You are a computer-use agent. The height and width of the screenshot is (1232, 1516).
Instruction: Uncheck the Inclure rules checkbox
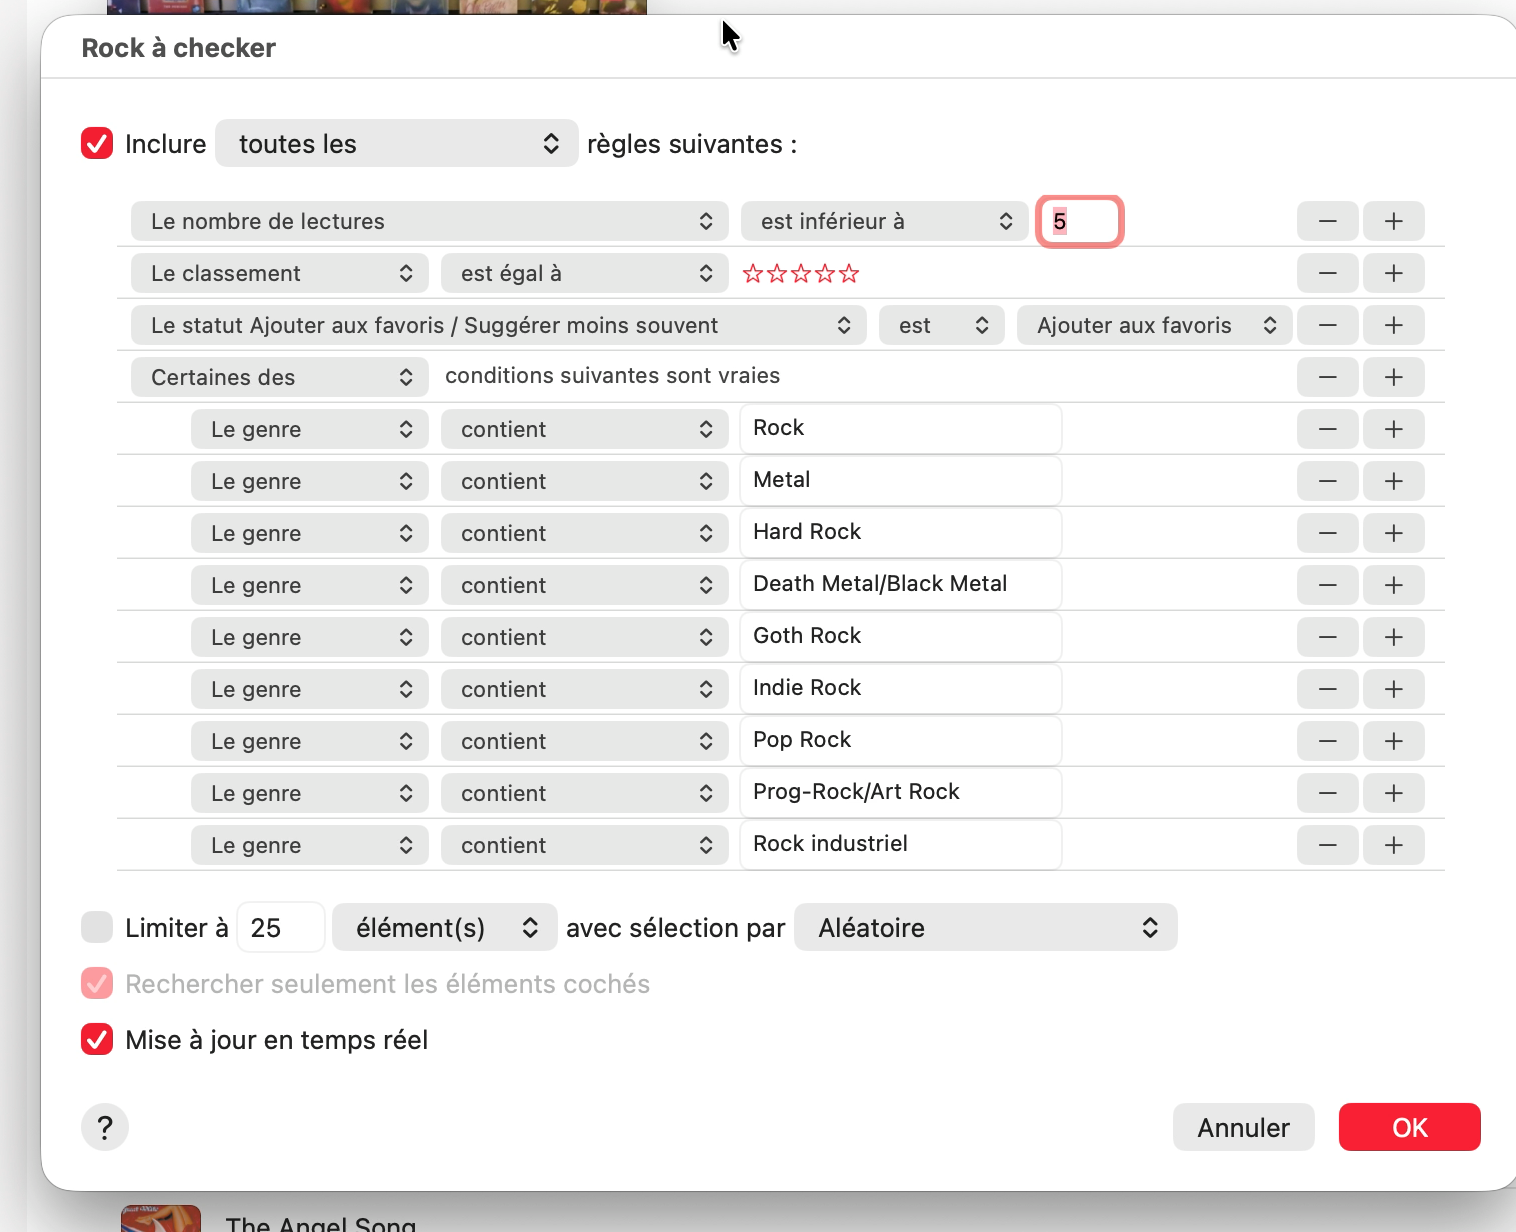point(97,143)
